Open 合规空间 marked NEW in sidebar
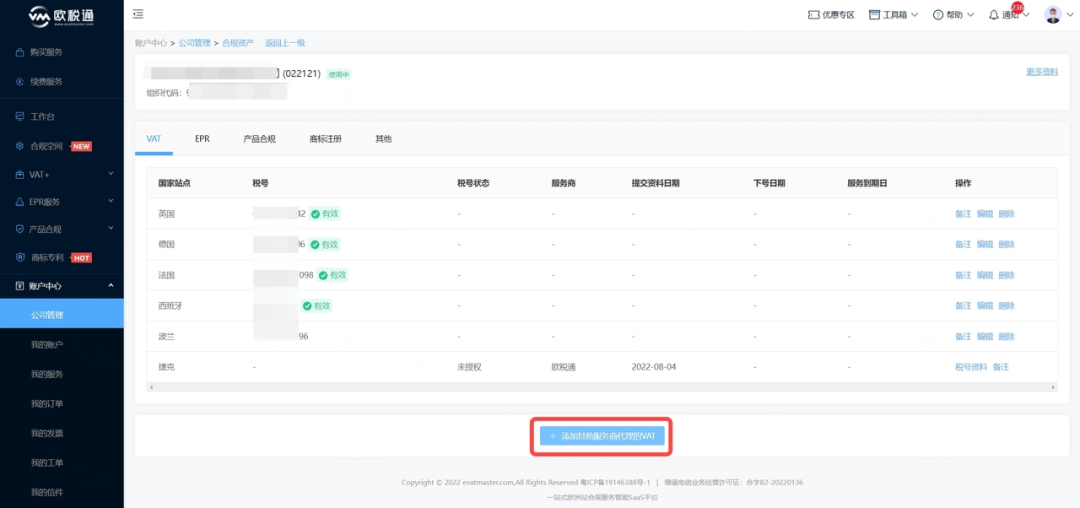 pyautogui.click(x=46, y=146)
